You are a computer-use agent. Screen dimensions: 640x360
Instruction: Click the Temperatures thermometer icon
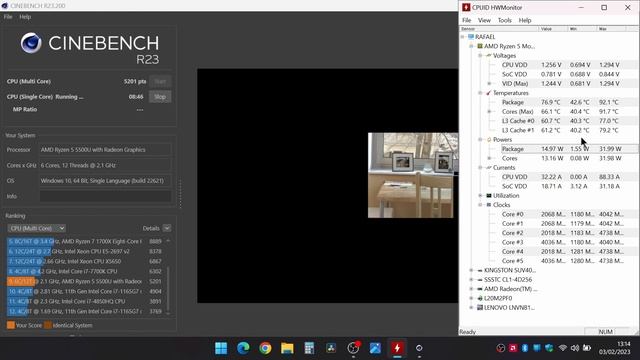(x=489, y=93)
